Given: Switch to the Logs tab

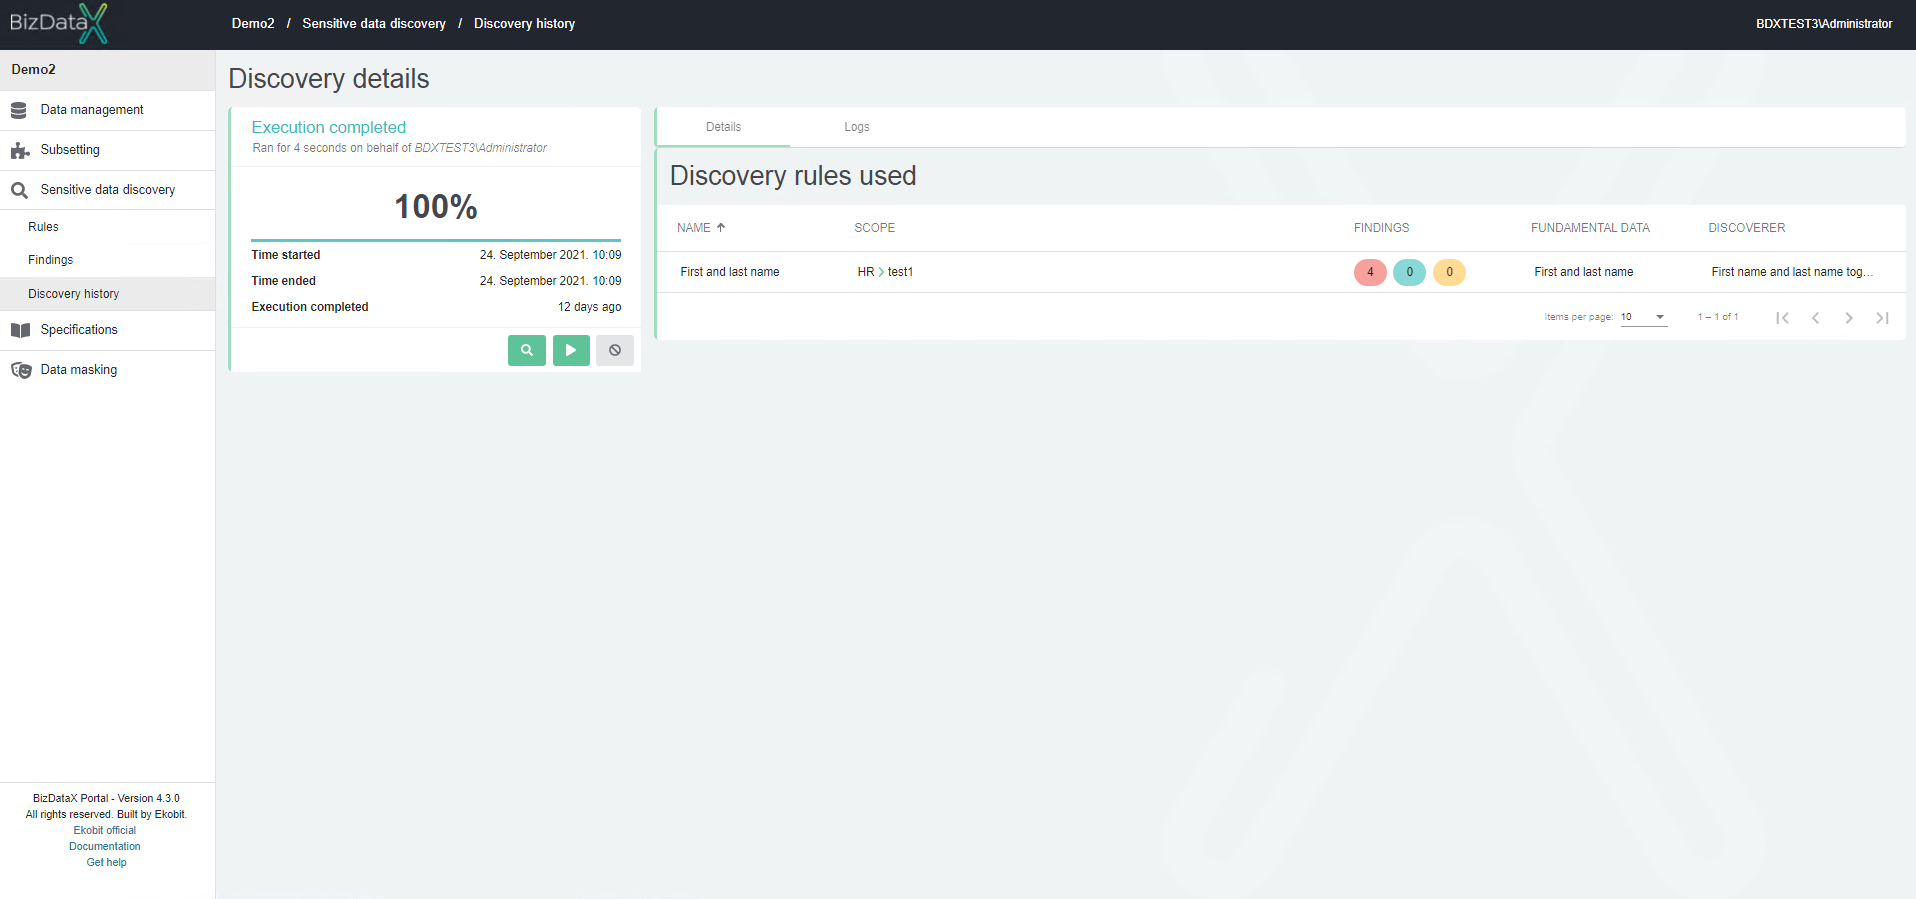Looking at the screenshot, I should tap(857, 127).
